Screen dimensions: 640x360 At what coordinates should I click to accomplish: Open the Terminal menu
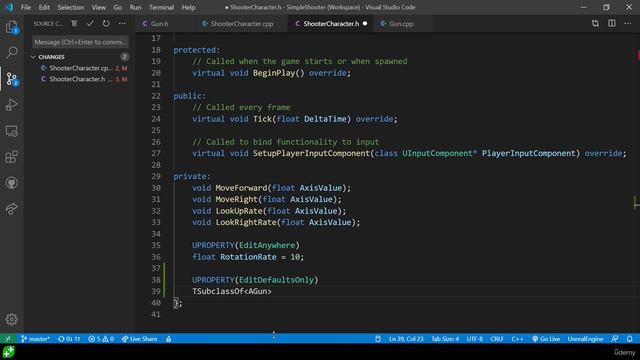161,7
